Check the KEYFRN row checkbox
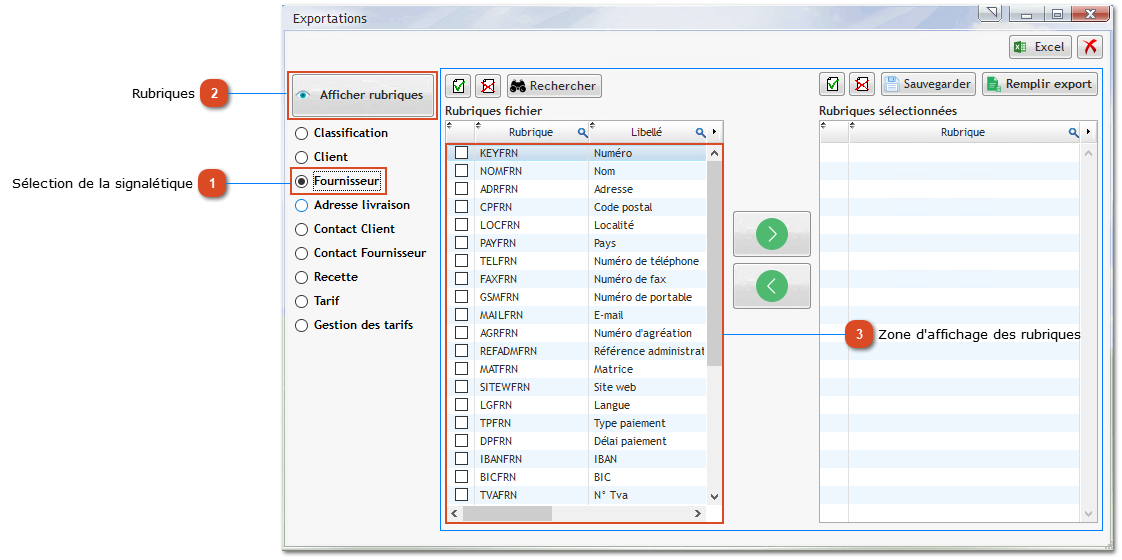The width and height of the screenshot is (1122, 560). point(461,153)
